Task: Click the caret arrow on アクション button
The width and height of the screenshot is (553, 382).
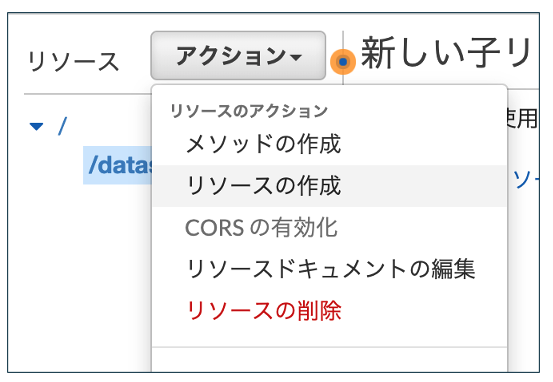Action: pyautogui.click(x=296, y=57)
